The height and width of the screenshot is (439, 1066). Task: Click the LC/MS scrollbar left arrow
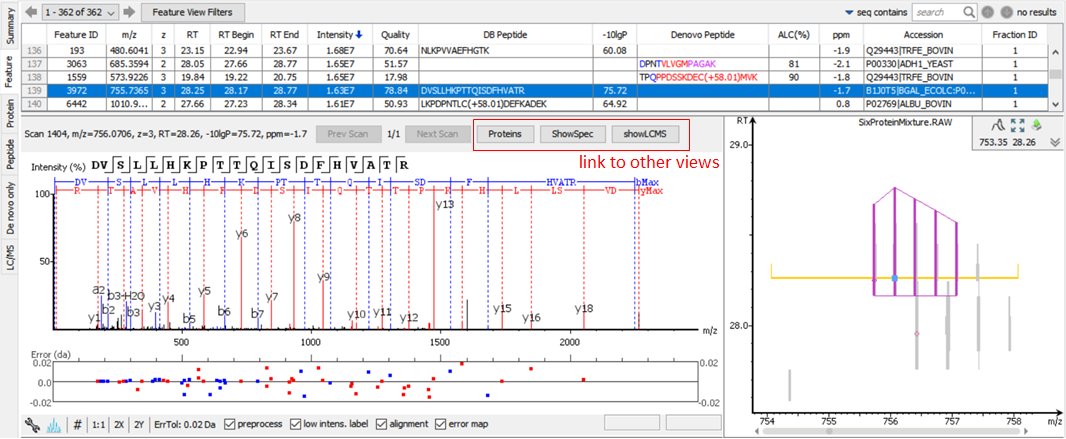coord(759,431)
